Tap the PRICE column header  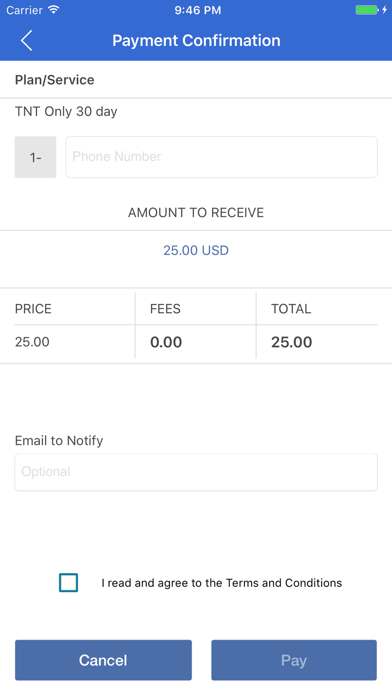pyautogui.click(x=33, y=309)
